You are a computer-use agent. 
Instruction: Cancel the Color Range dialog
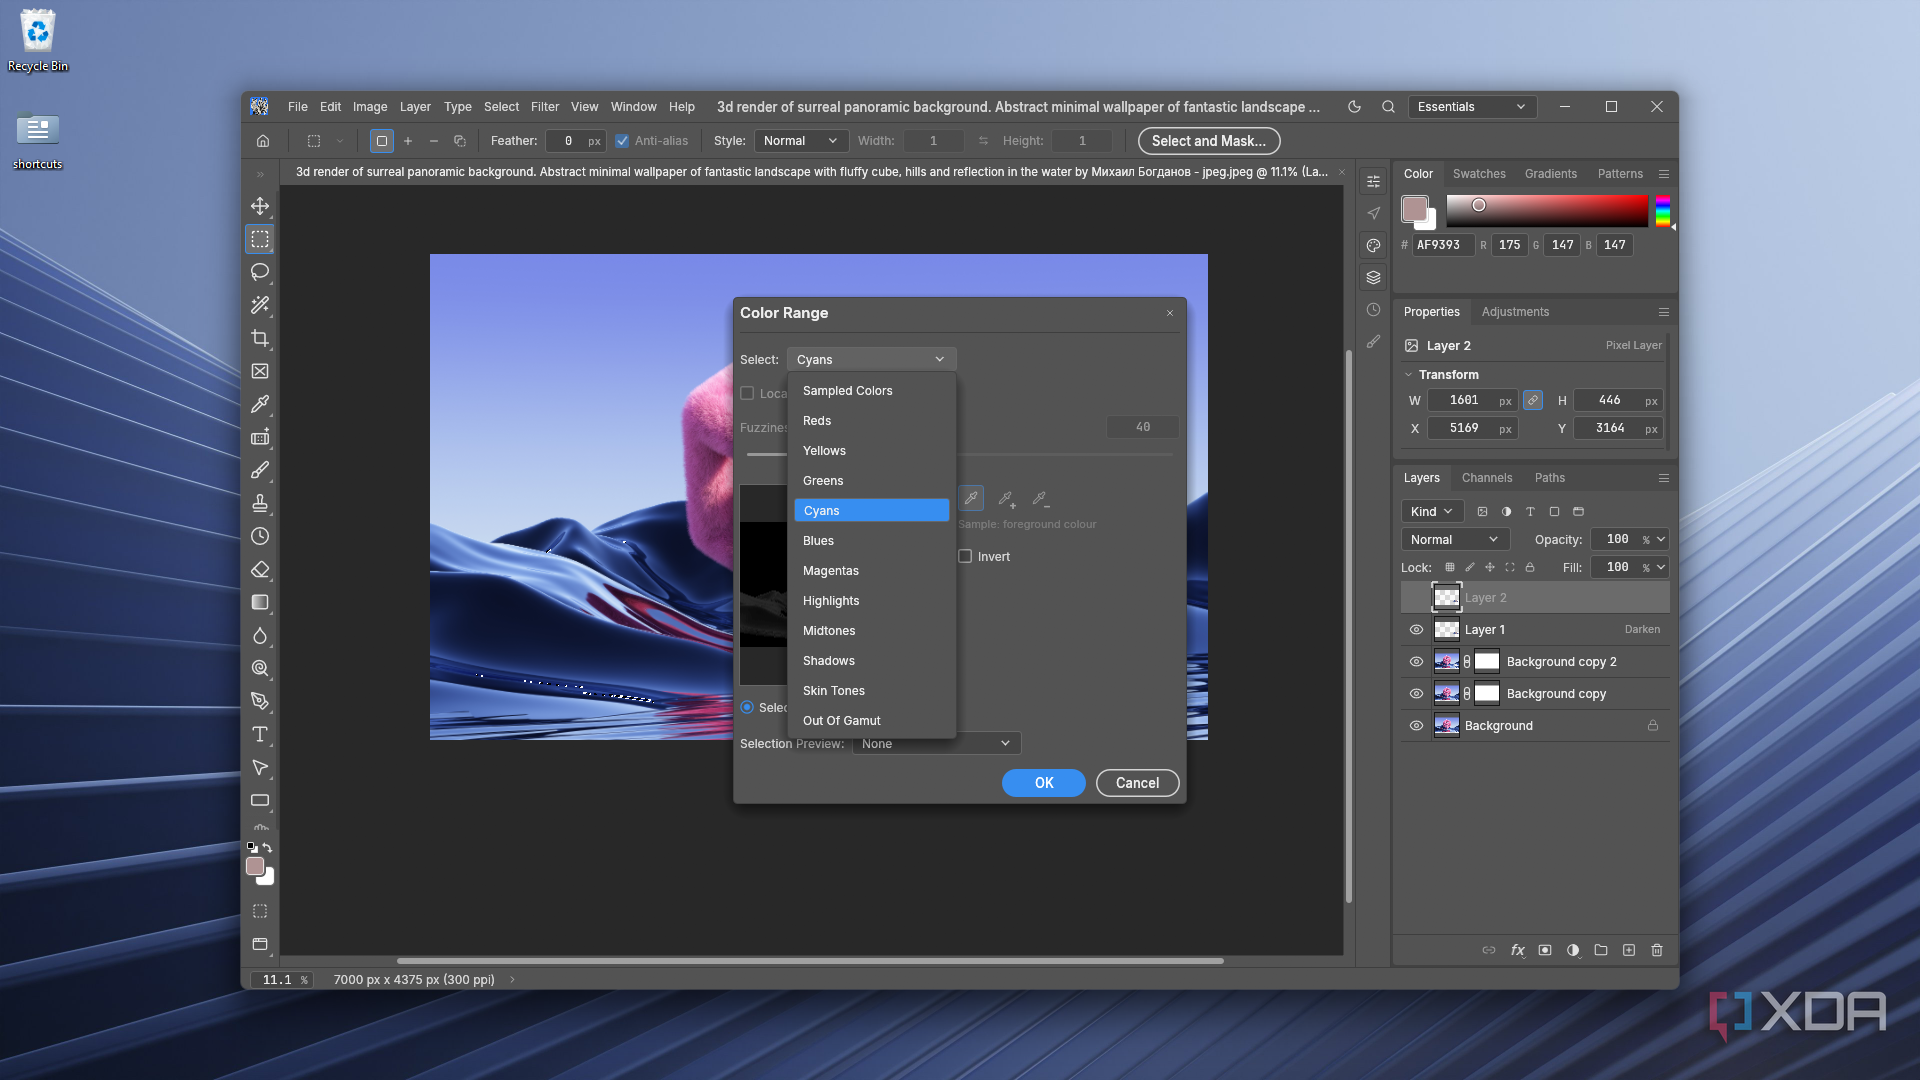(1138, 783)
